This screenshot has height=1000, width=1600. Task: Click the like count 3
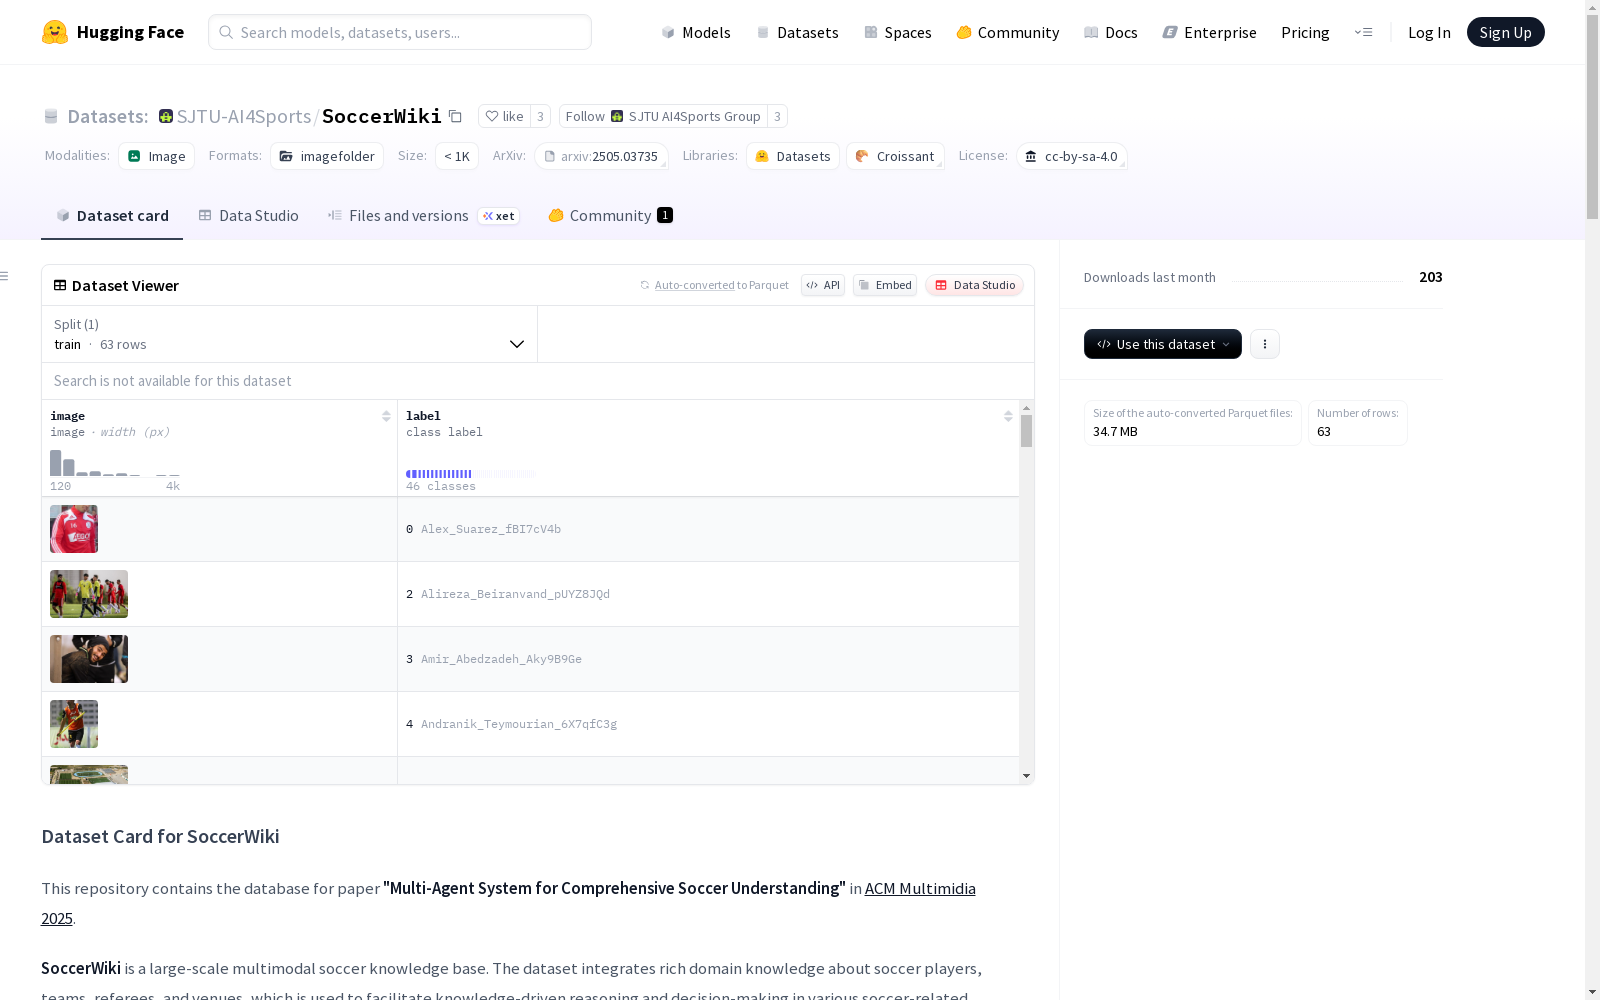(540, 116)
